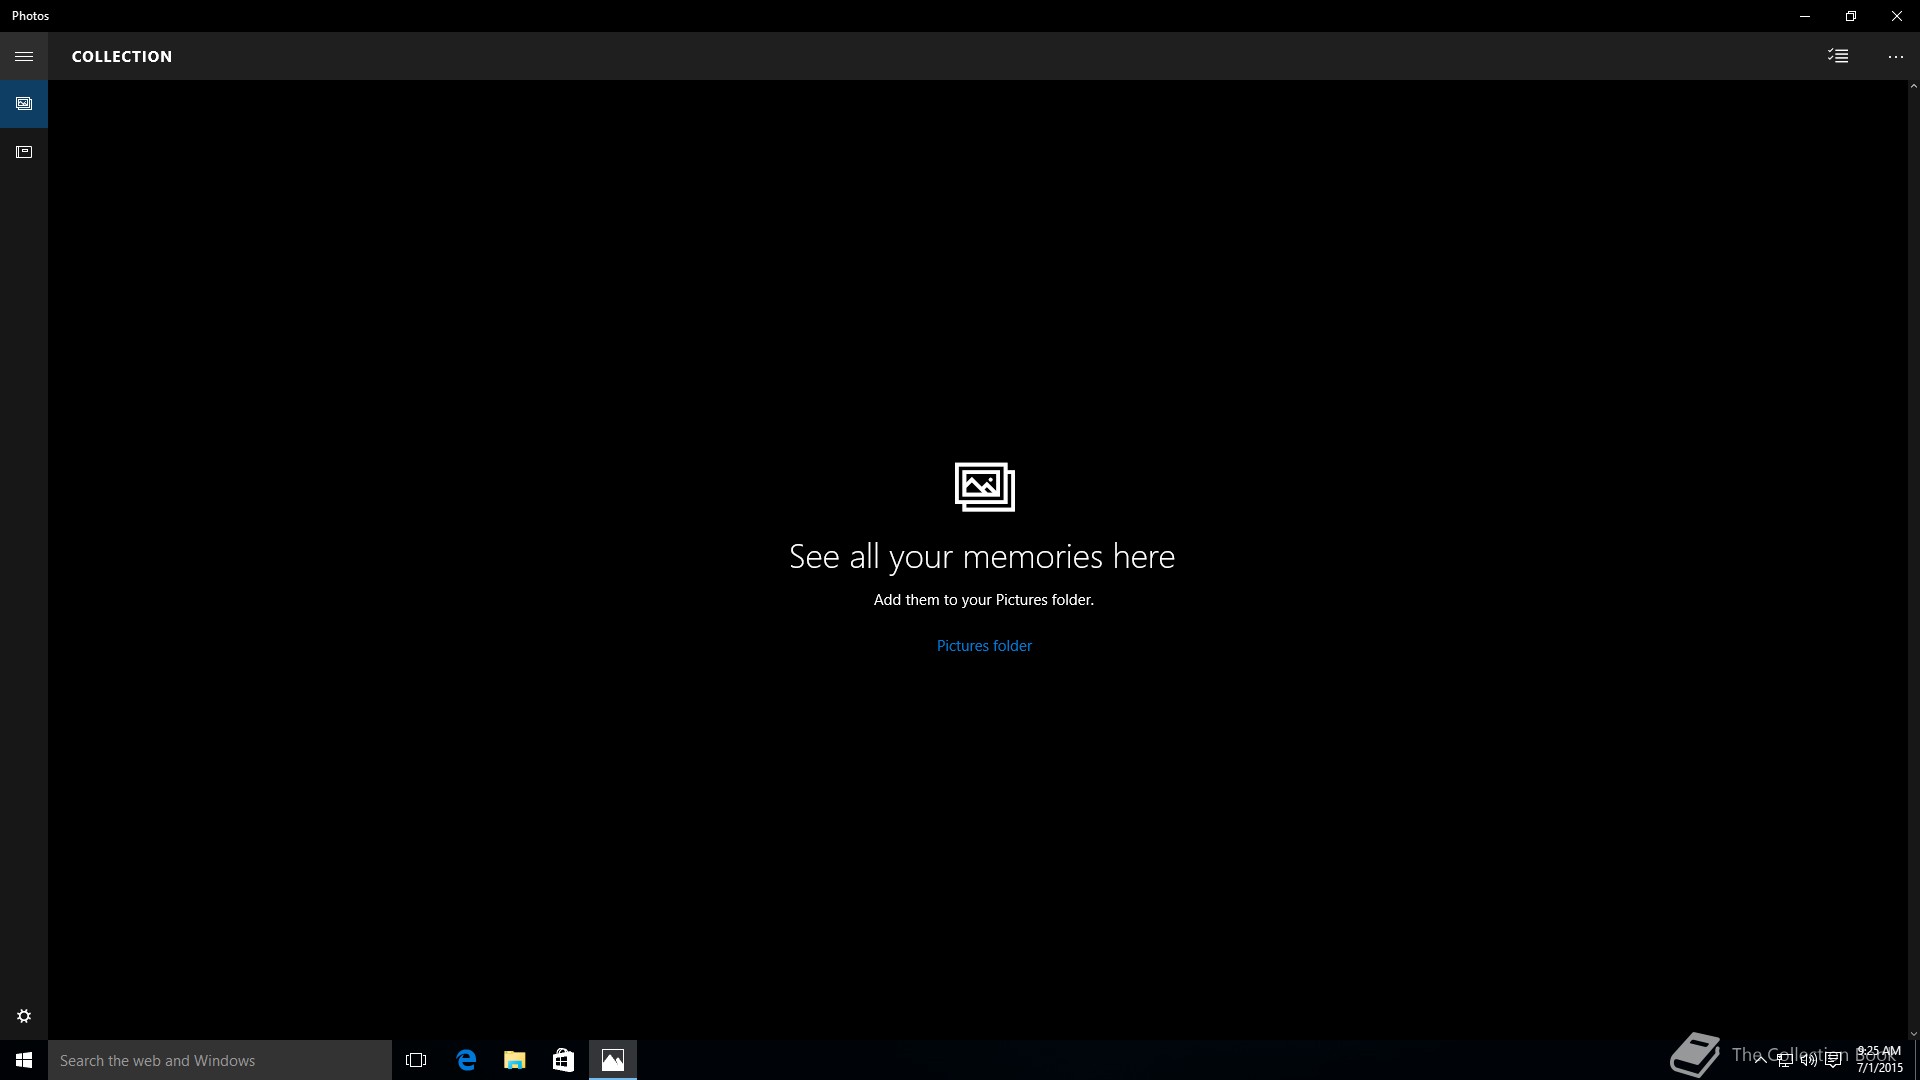The image size is (1920, 1080).
Task: Focus the Search the web and Windows box
Action: tap(220, 1060)
